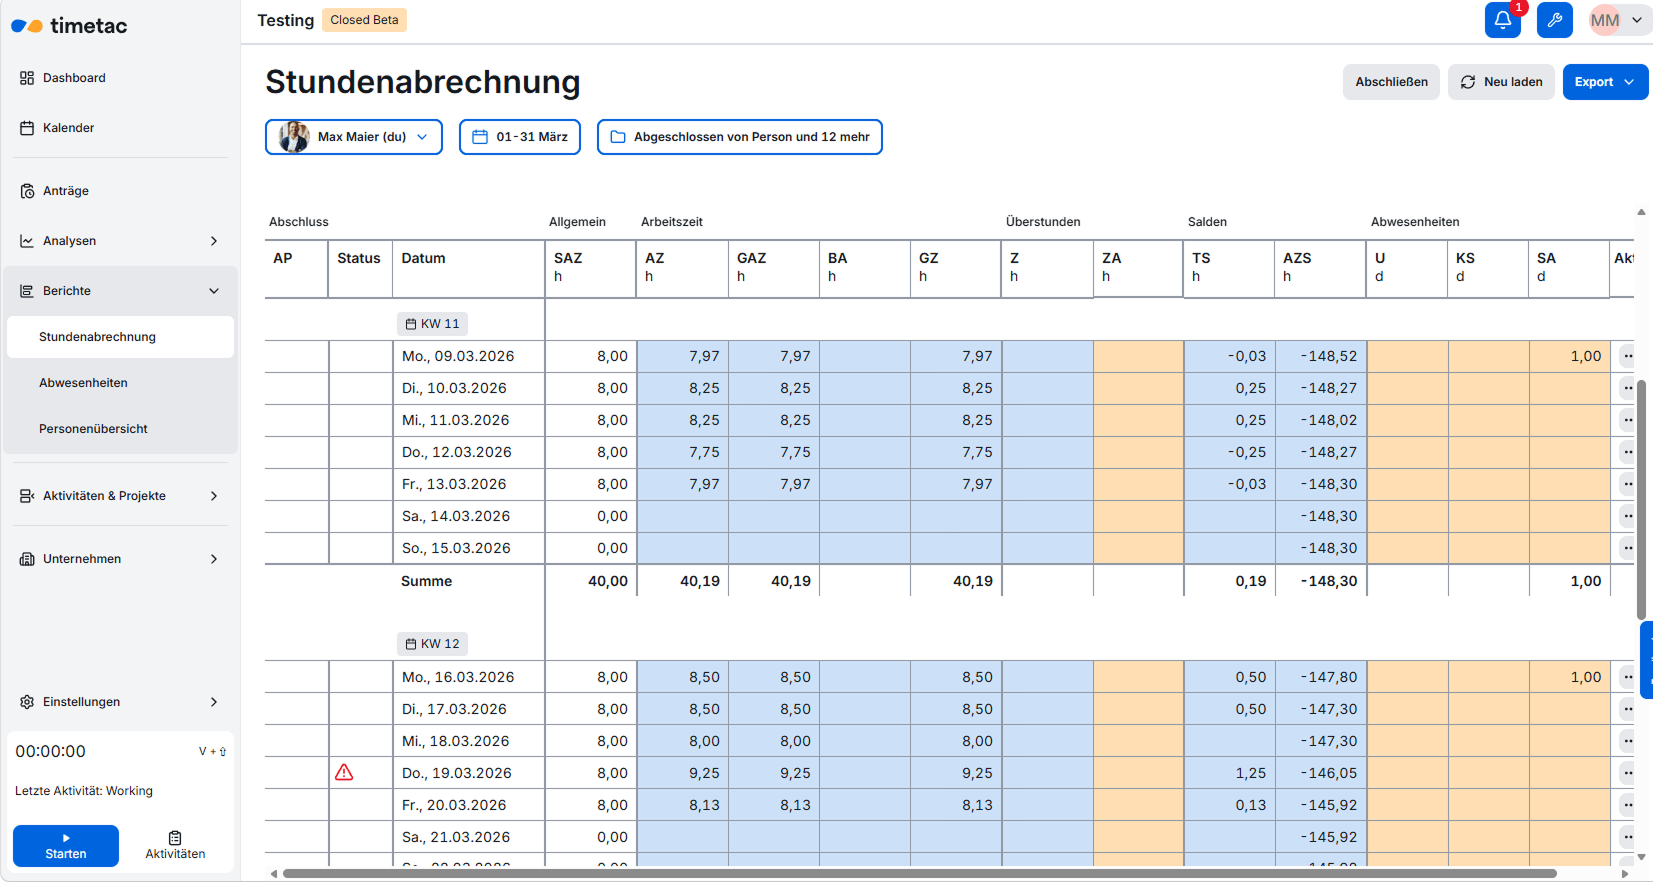
Task: Open the 01-31 März date picker
Action: click(520, 137)
